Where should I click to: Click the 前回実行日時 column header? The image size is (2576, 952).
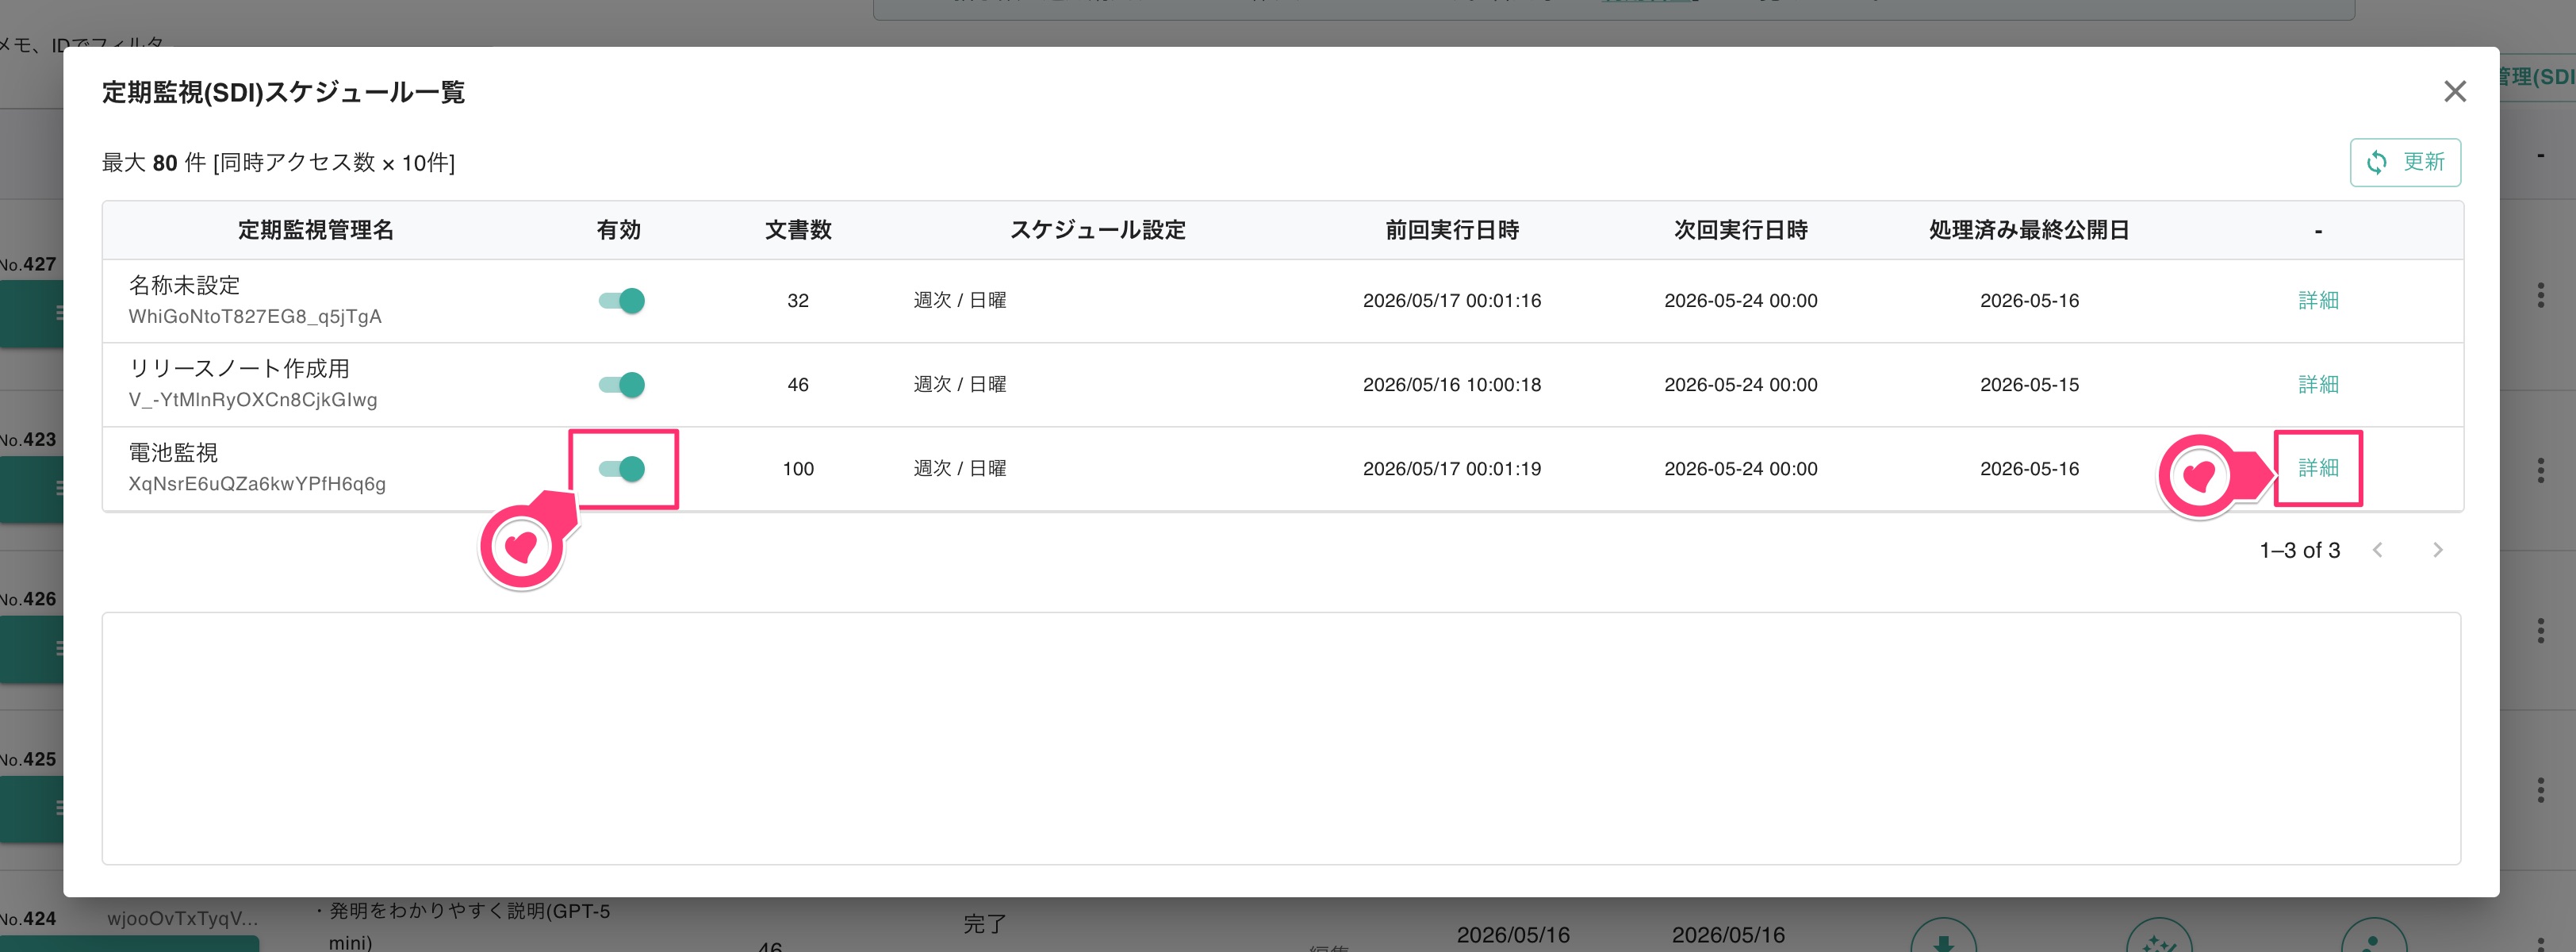[1452, 230]
